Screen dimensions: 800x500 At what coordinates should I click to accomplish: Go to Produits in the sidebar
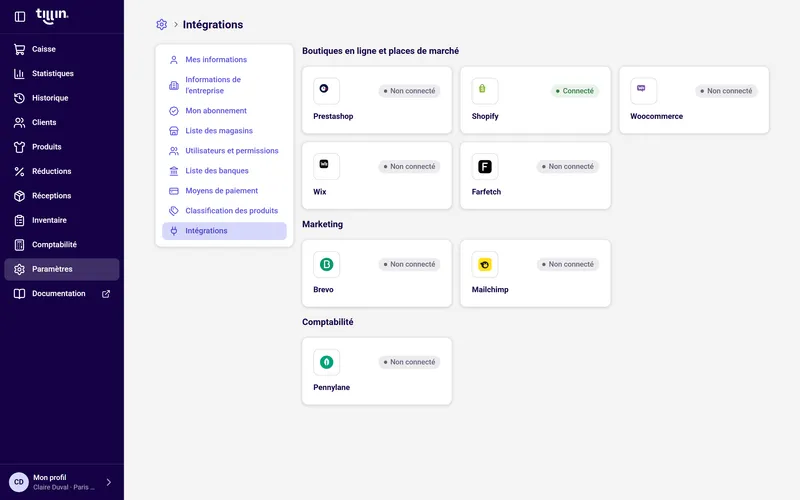pos(62,147)
